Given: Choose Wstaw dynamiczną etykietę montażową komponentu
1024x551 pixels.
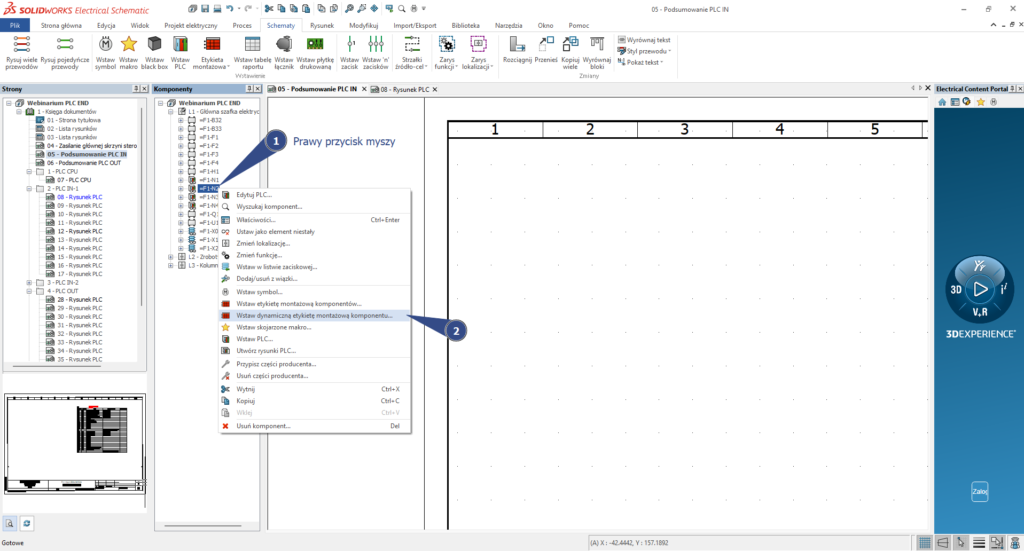Looking at the screenshot, I should [307, 315].
